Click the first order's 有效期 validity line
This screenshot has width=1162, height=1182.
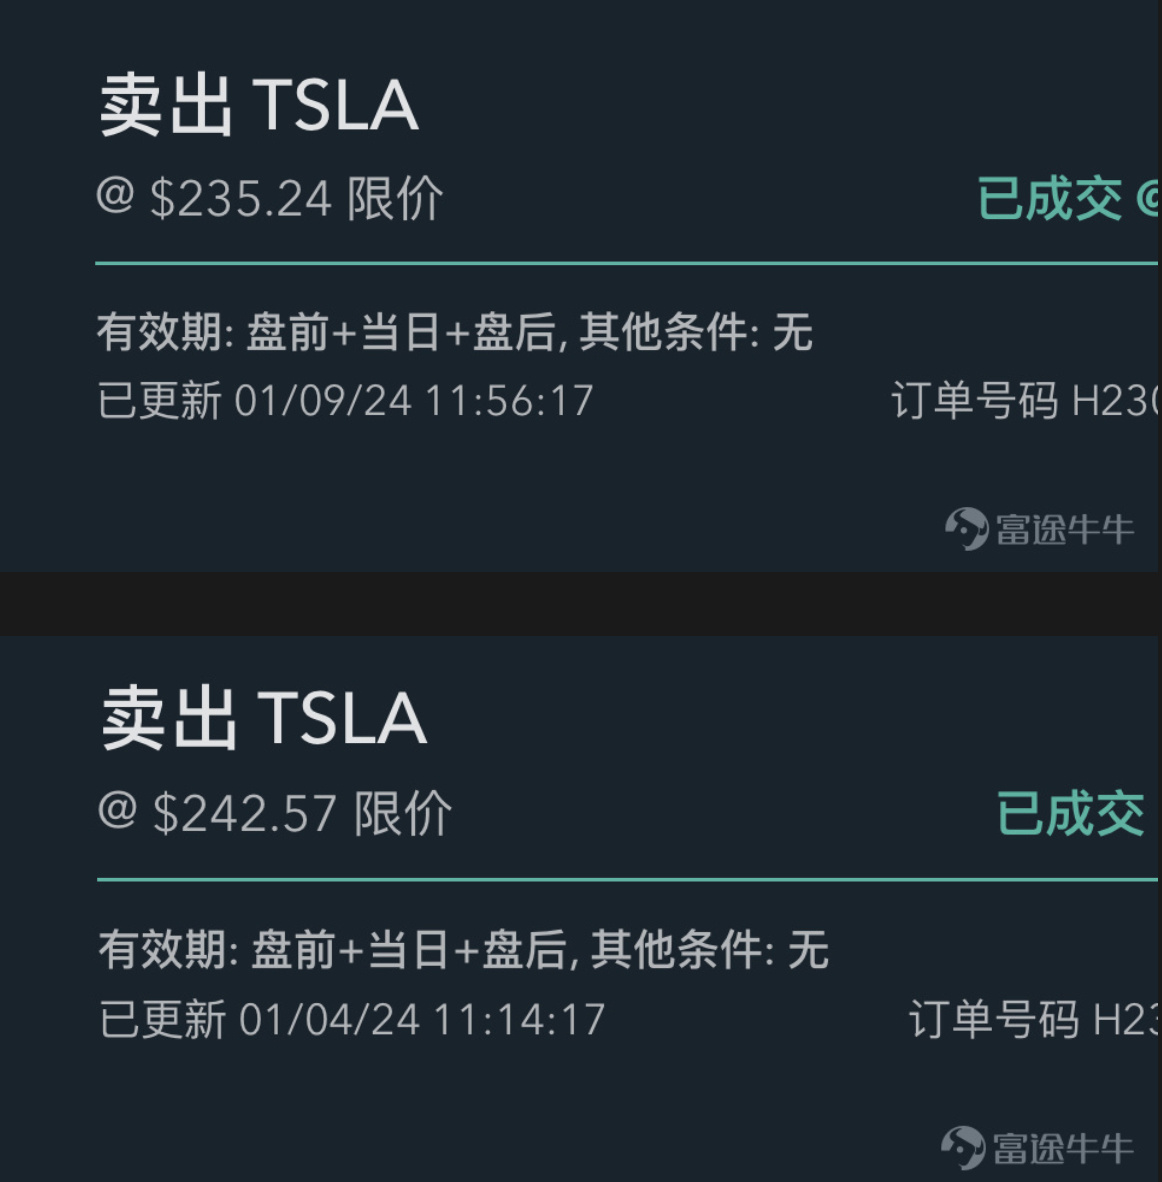(455, 332)
